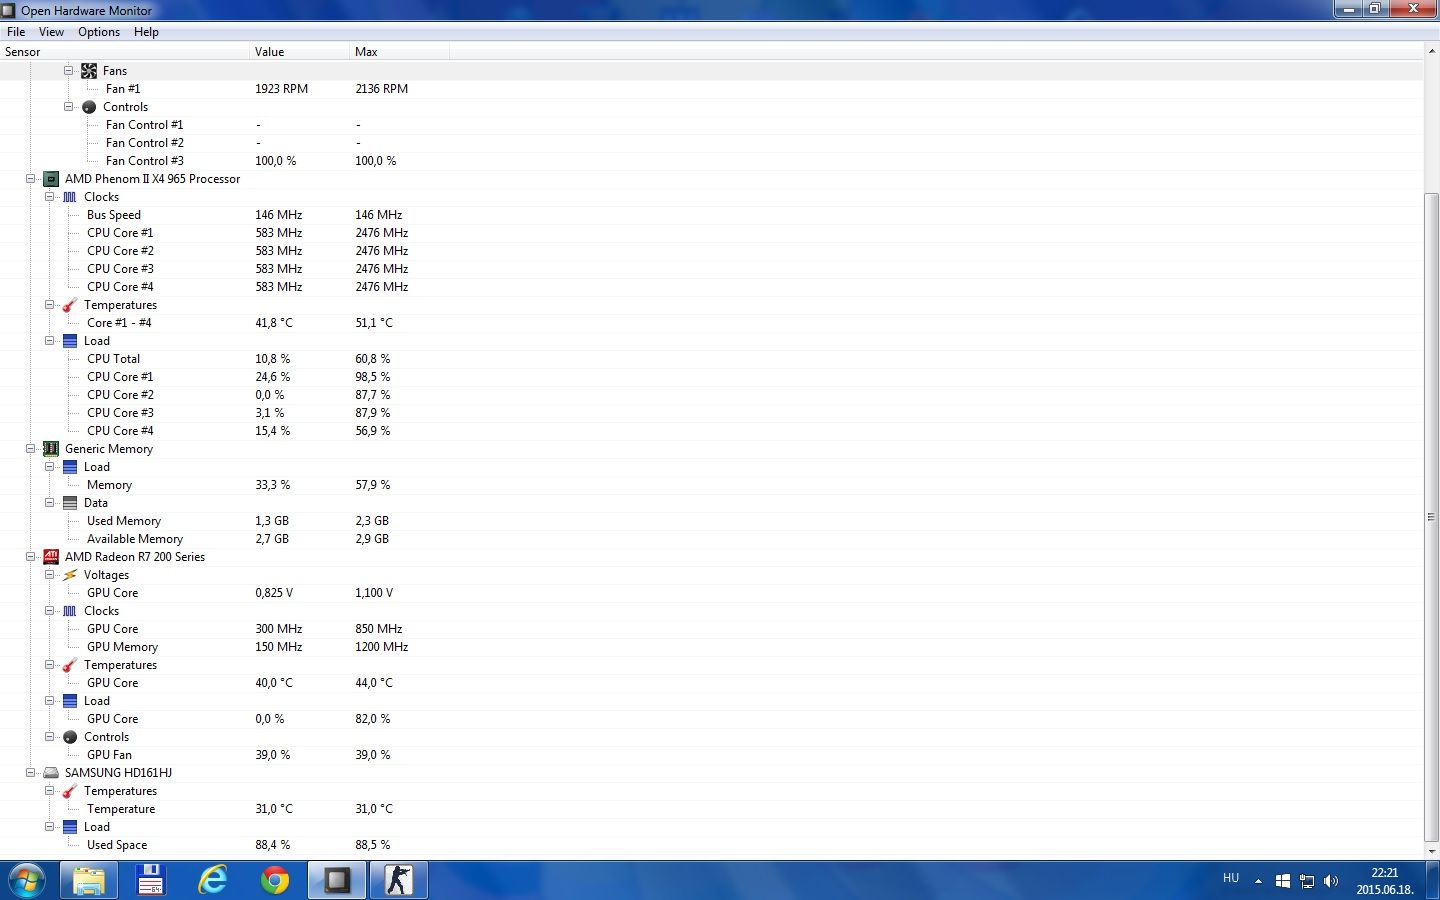
Task: Click the Value column header
Action: pos(299,52)
